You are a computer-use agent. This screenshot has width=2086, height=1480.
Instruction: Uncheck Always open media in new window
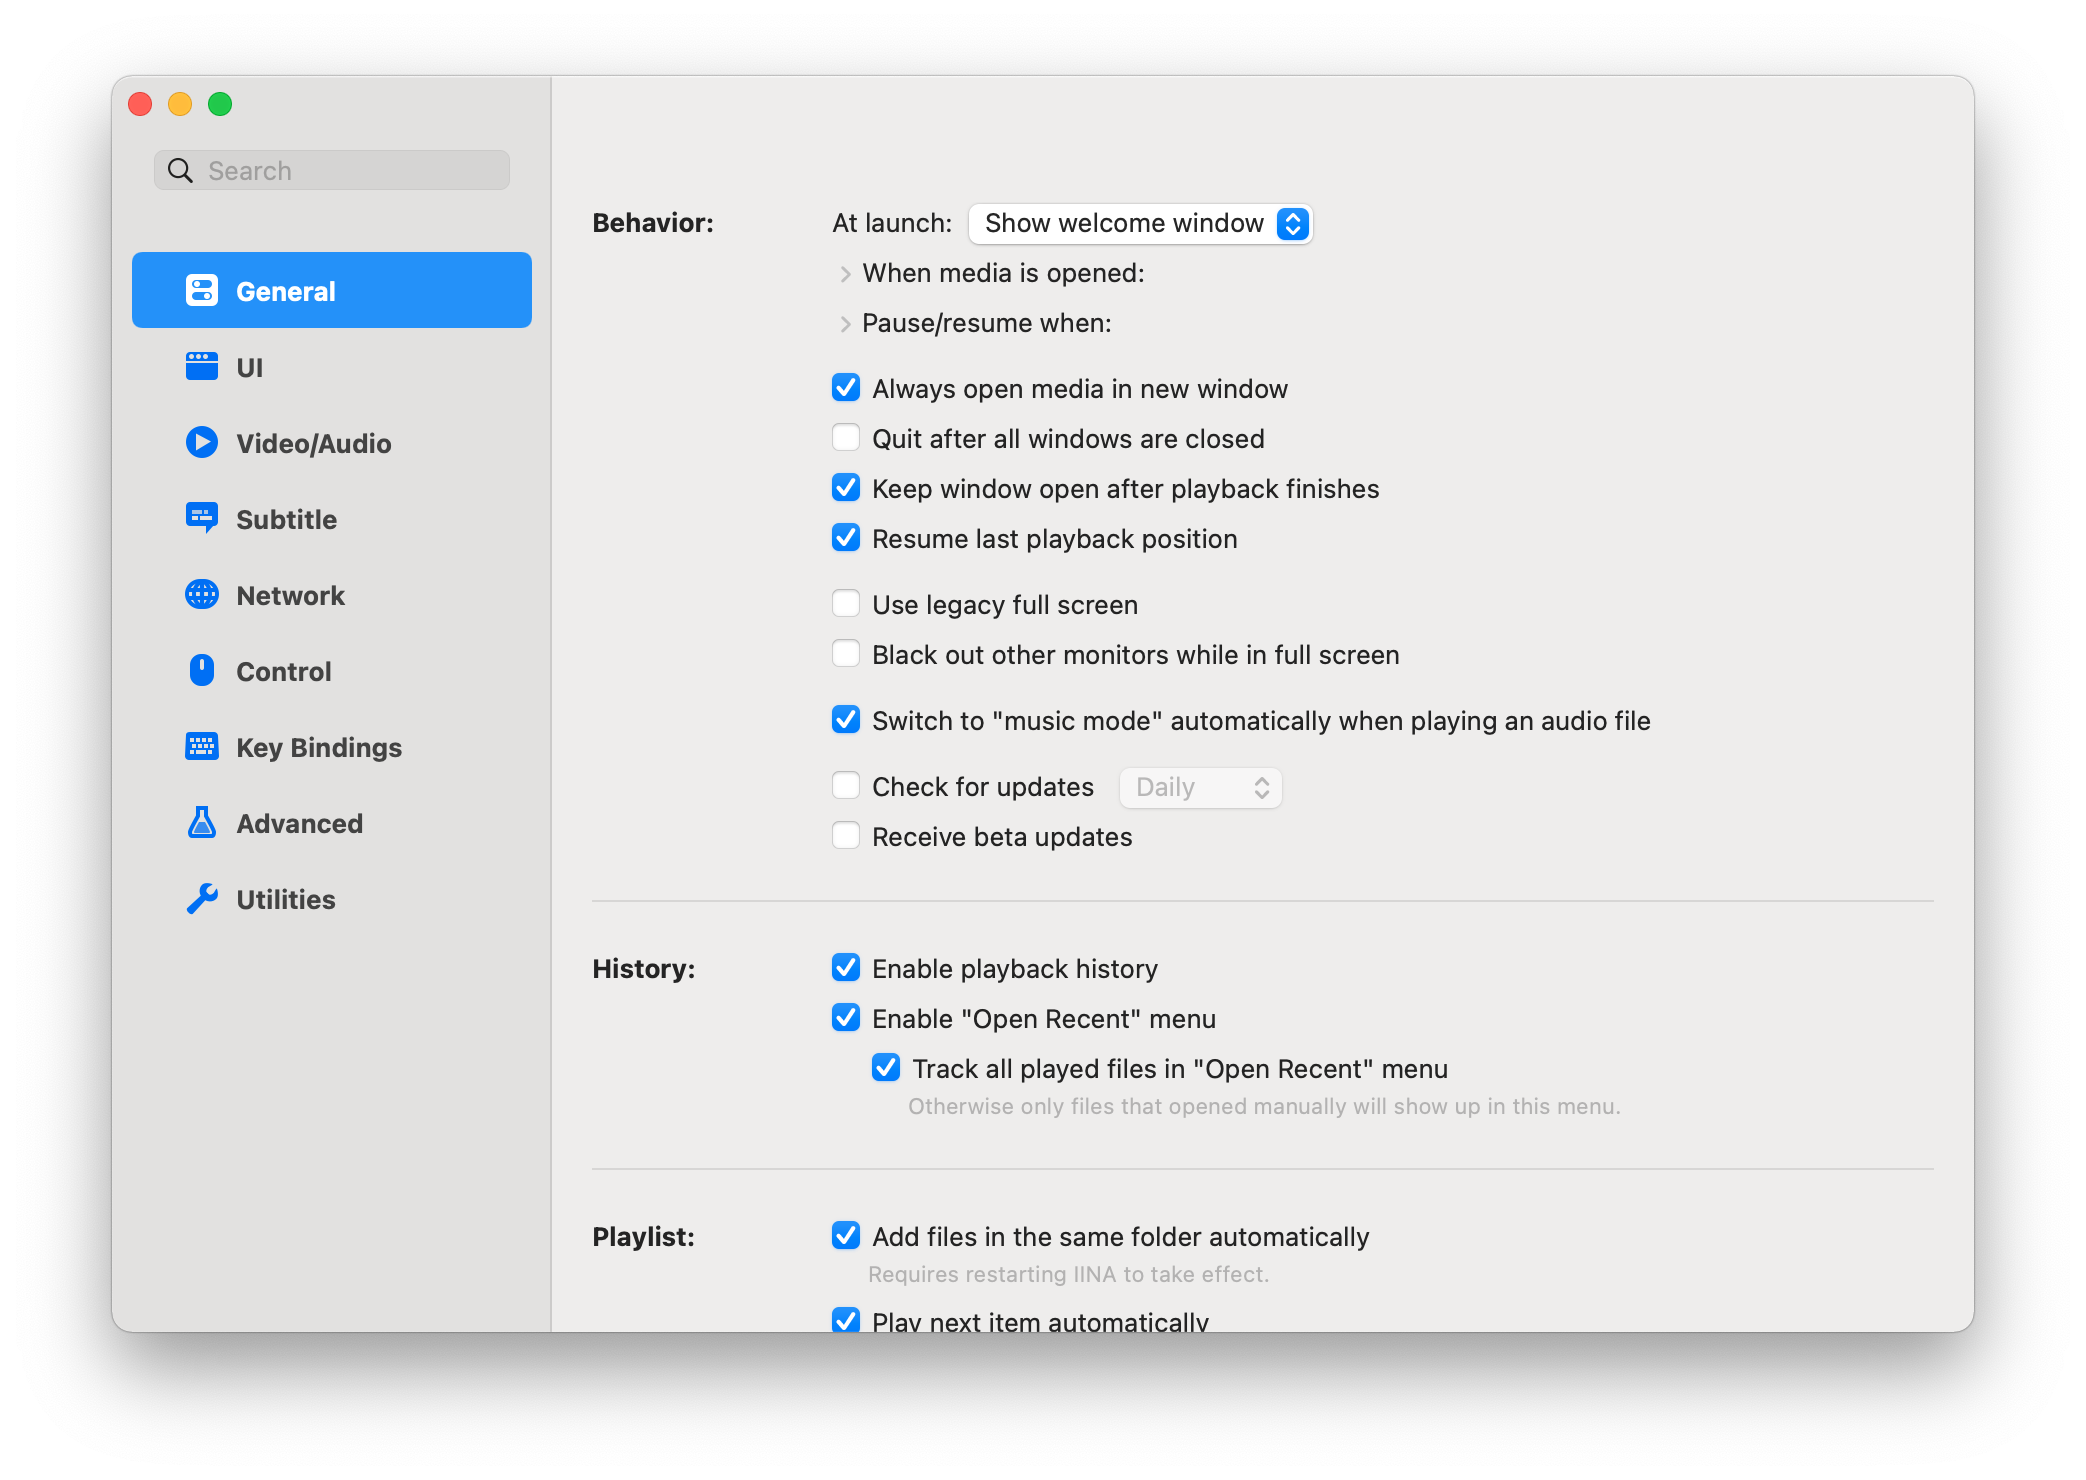[846, 388]
